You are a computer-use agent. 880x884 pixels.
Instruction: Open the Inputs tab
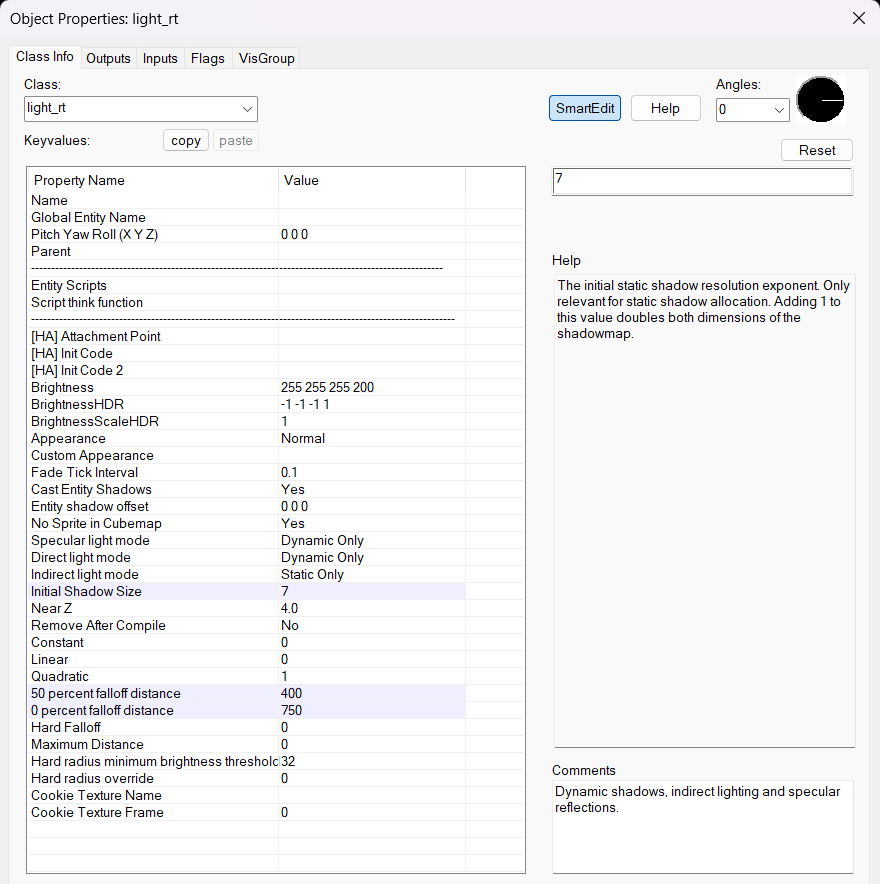[160, 58]
